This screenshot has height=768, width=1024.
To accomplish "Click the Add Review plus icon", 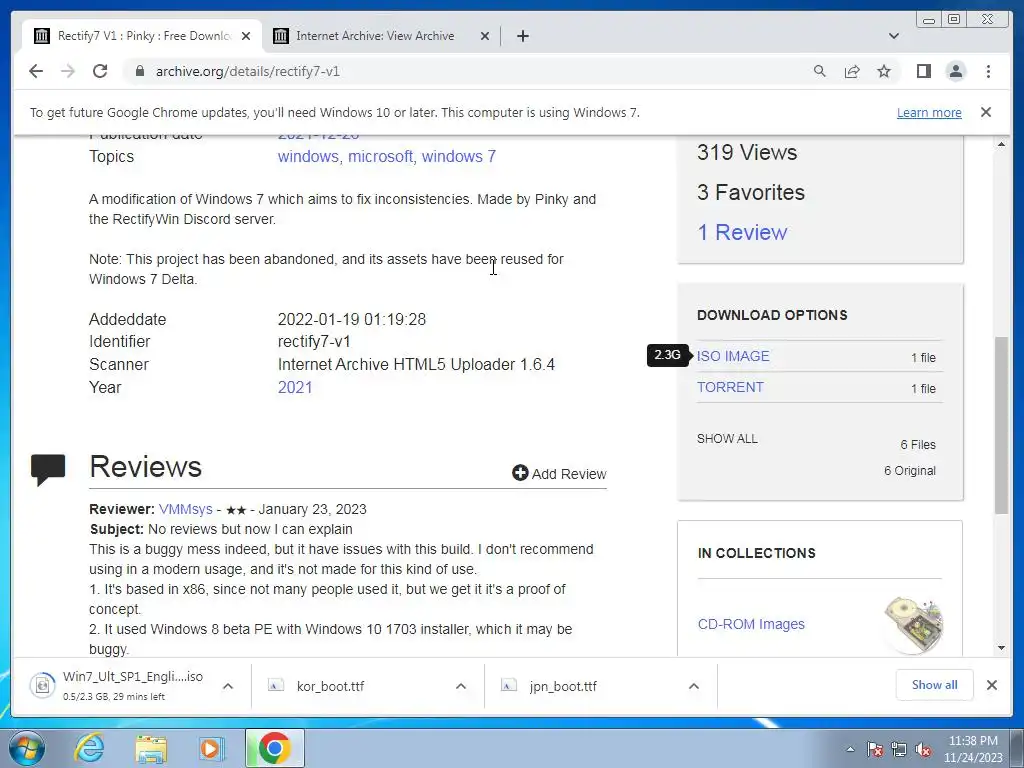I will pyautogui.click(x=520, y=473).
